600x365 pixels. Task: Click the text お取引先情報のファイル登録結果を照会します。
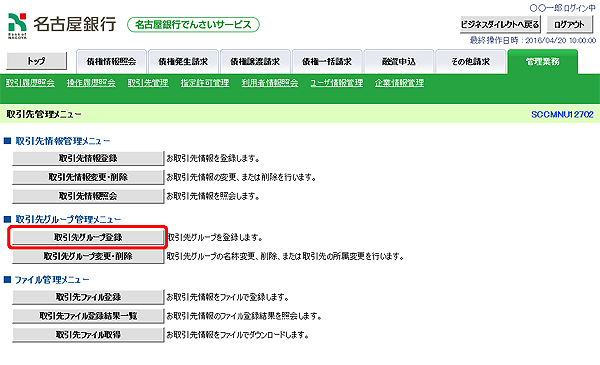pyautogui.click(x=244, y=316)
